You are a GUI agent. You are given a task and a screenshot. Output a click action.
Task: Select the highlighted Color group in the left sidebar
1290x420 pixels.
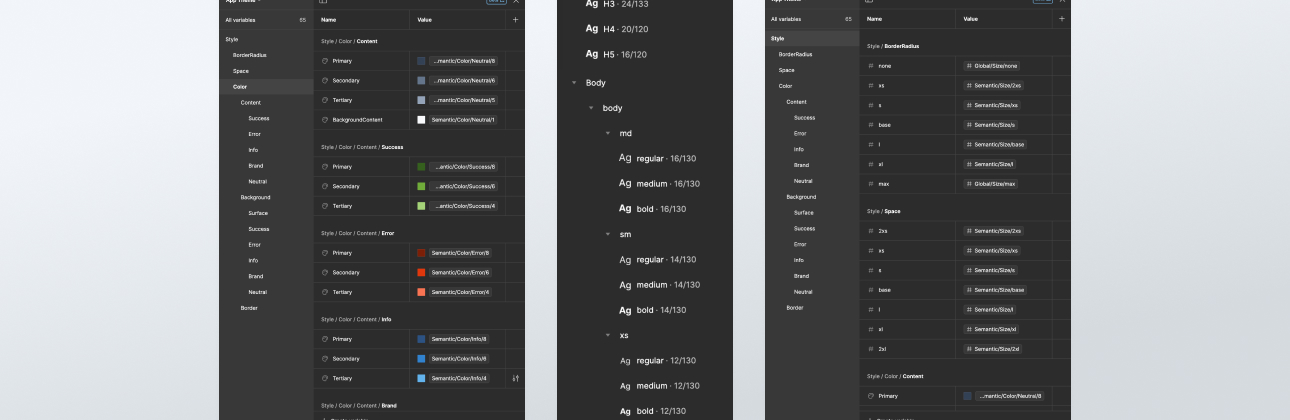tap(239, 87)
